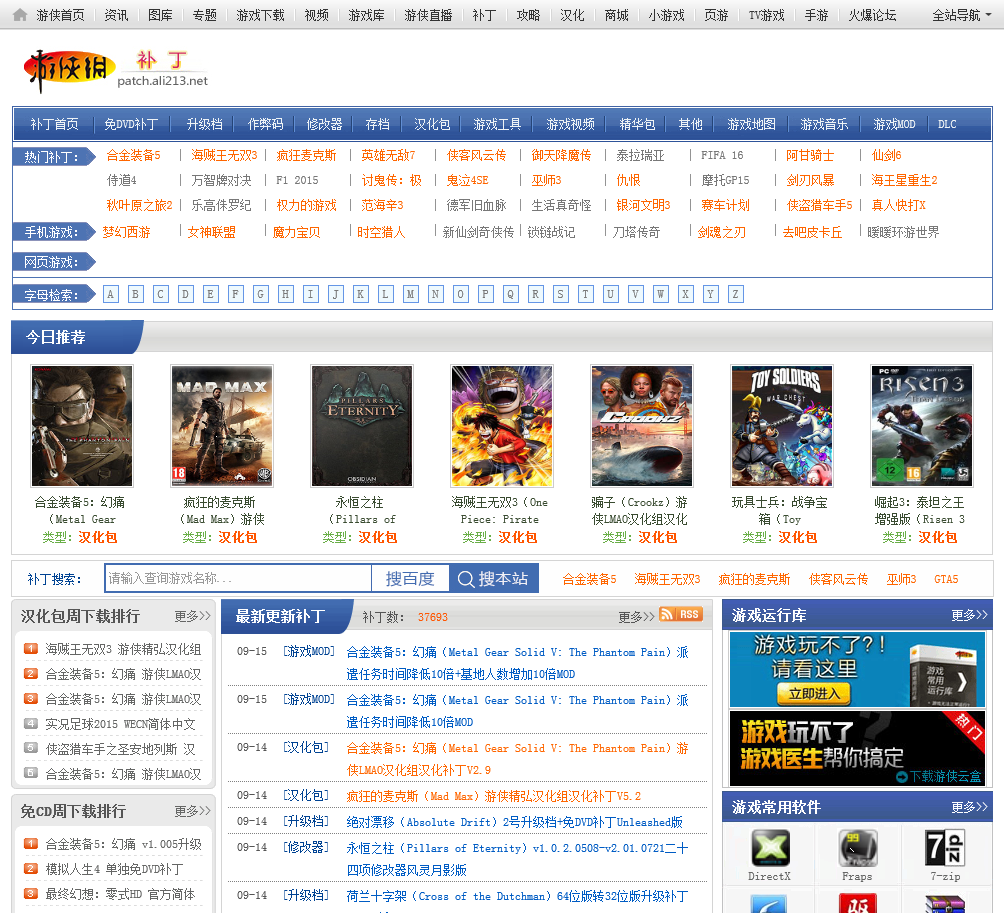
Task: Open rank 4 实况足球2015 WECN简体中文
Action: (x=120, y=724)
